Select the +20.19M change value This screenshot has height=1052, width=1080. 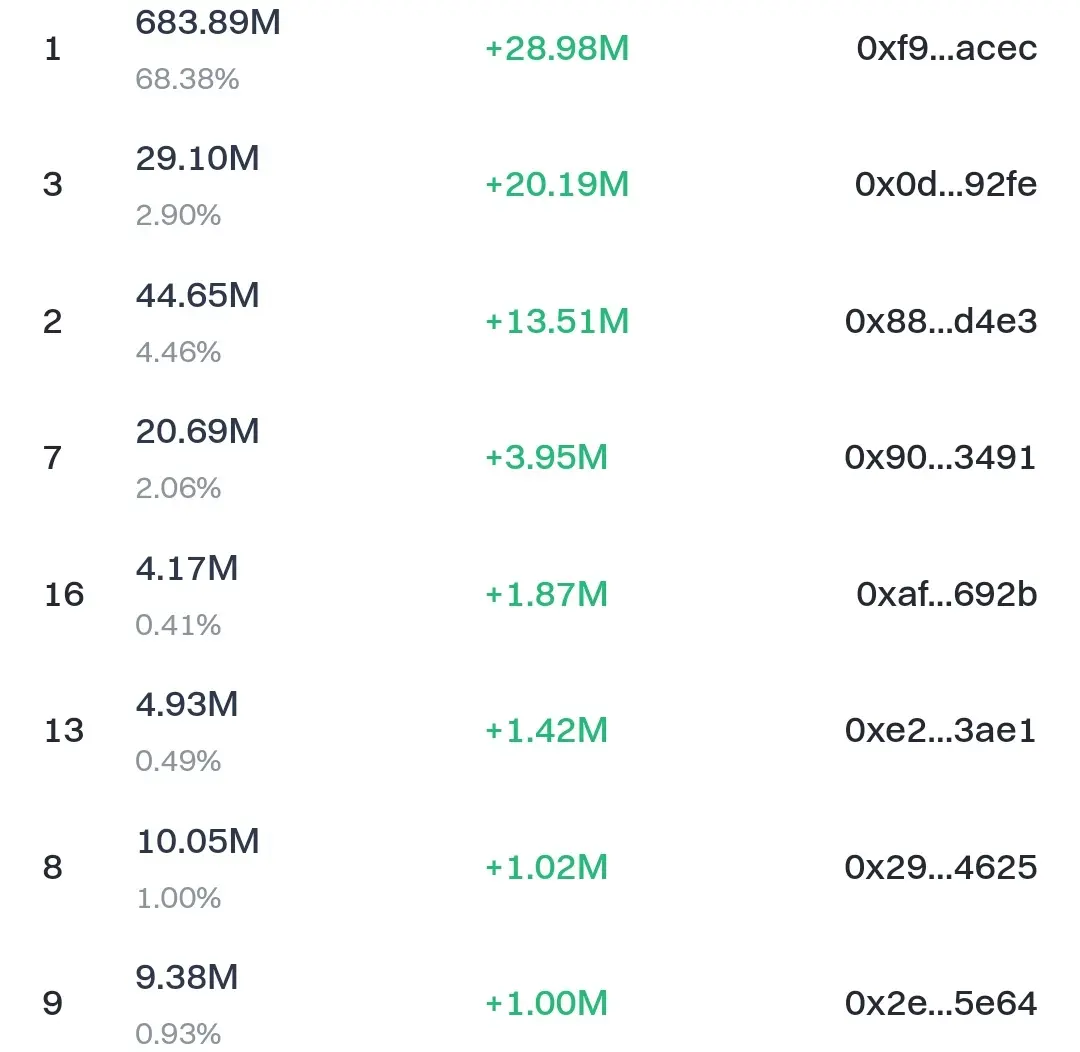coord(557,184)
